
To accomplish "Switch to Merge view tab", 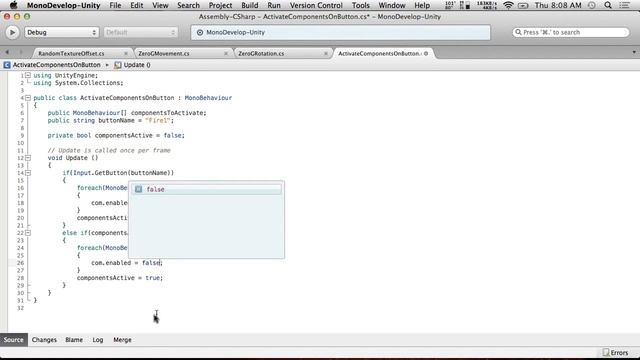I will click(122, 340).
